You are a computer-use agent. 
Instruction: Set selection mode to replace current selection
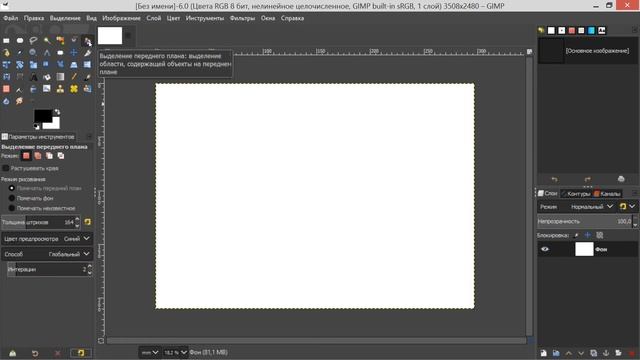pos(27,156)
